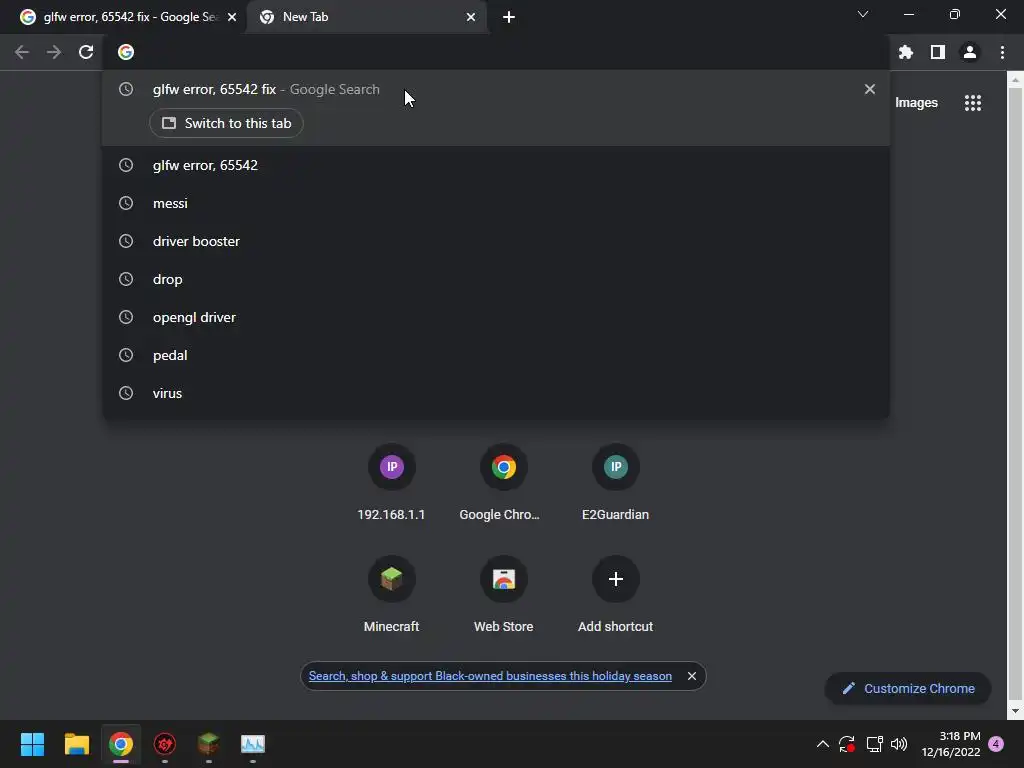Click the browser forward arrow
Image resolution: width=1024 pixels, height=768 pixels.
pos(54,52)
